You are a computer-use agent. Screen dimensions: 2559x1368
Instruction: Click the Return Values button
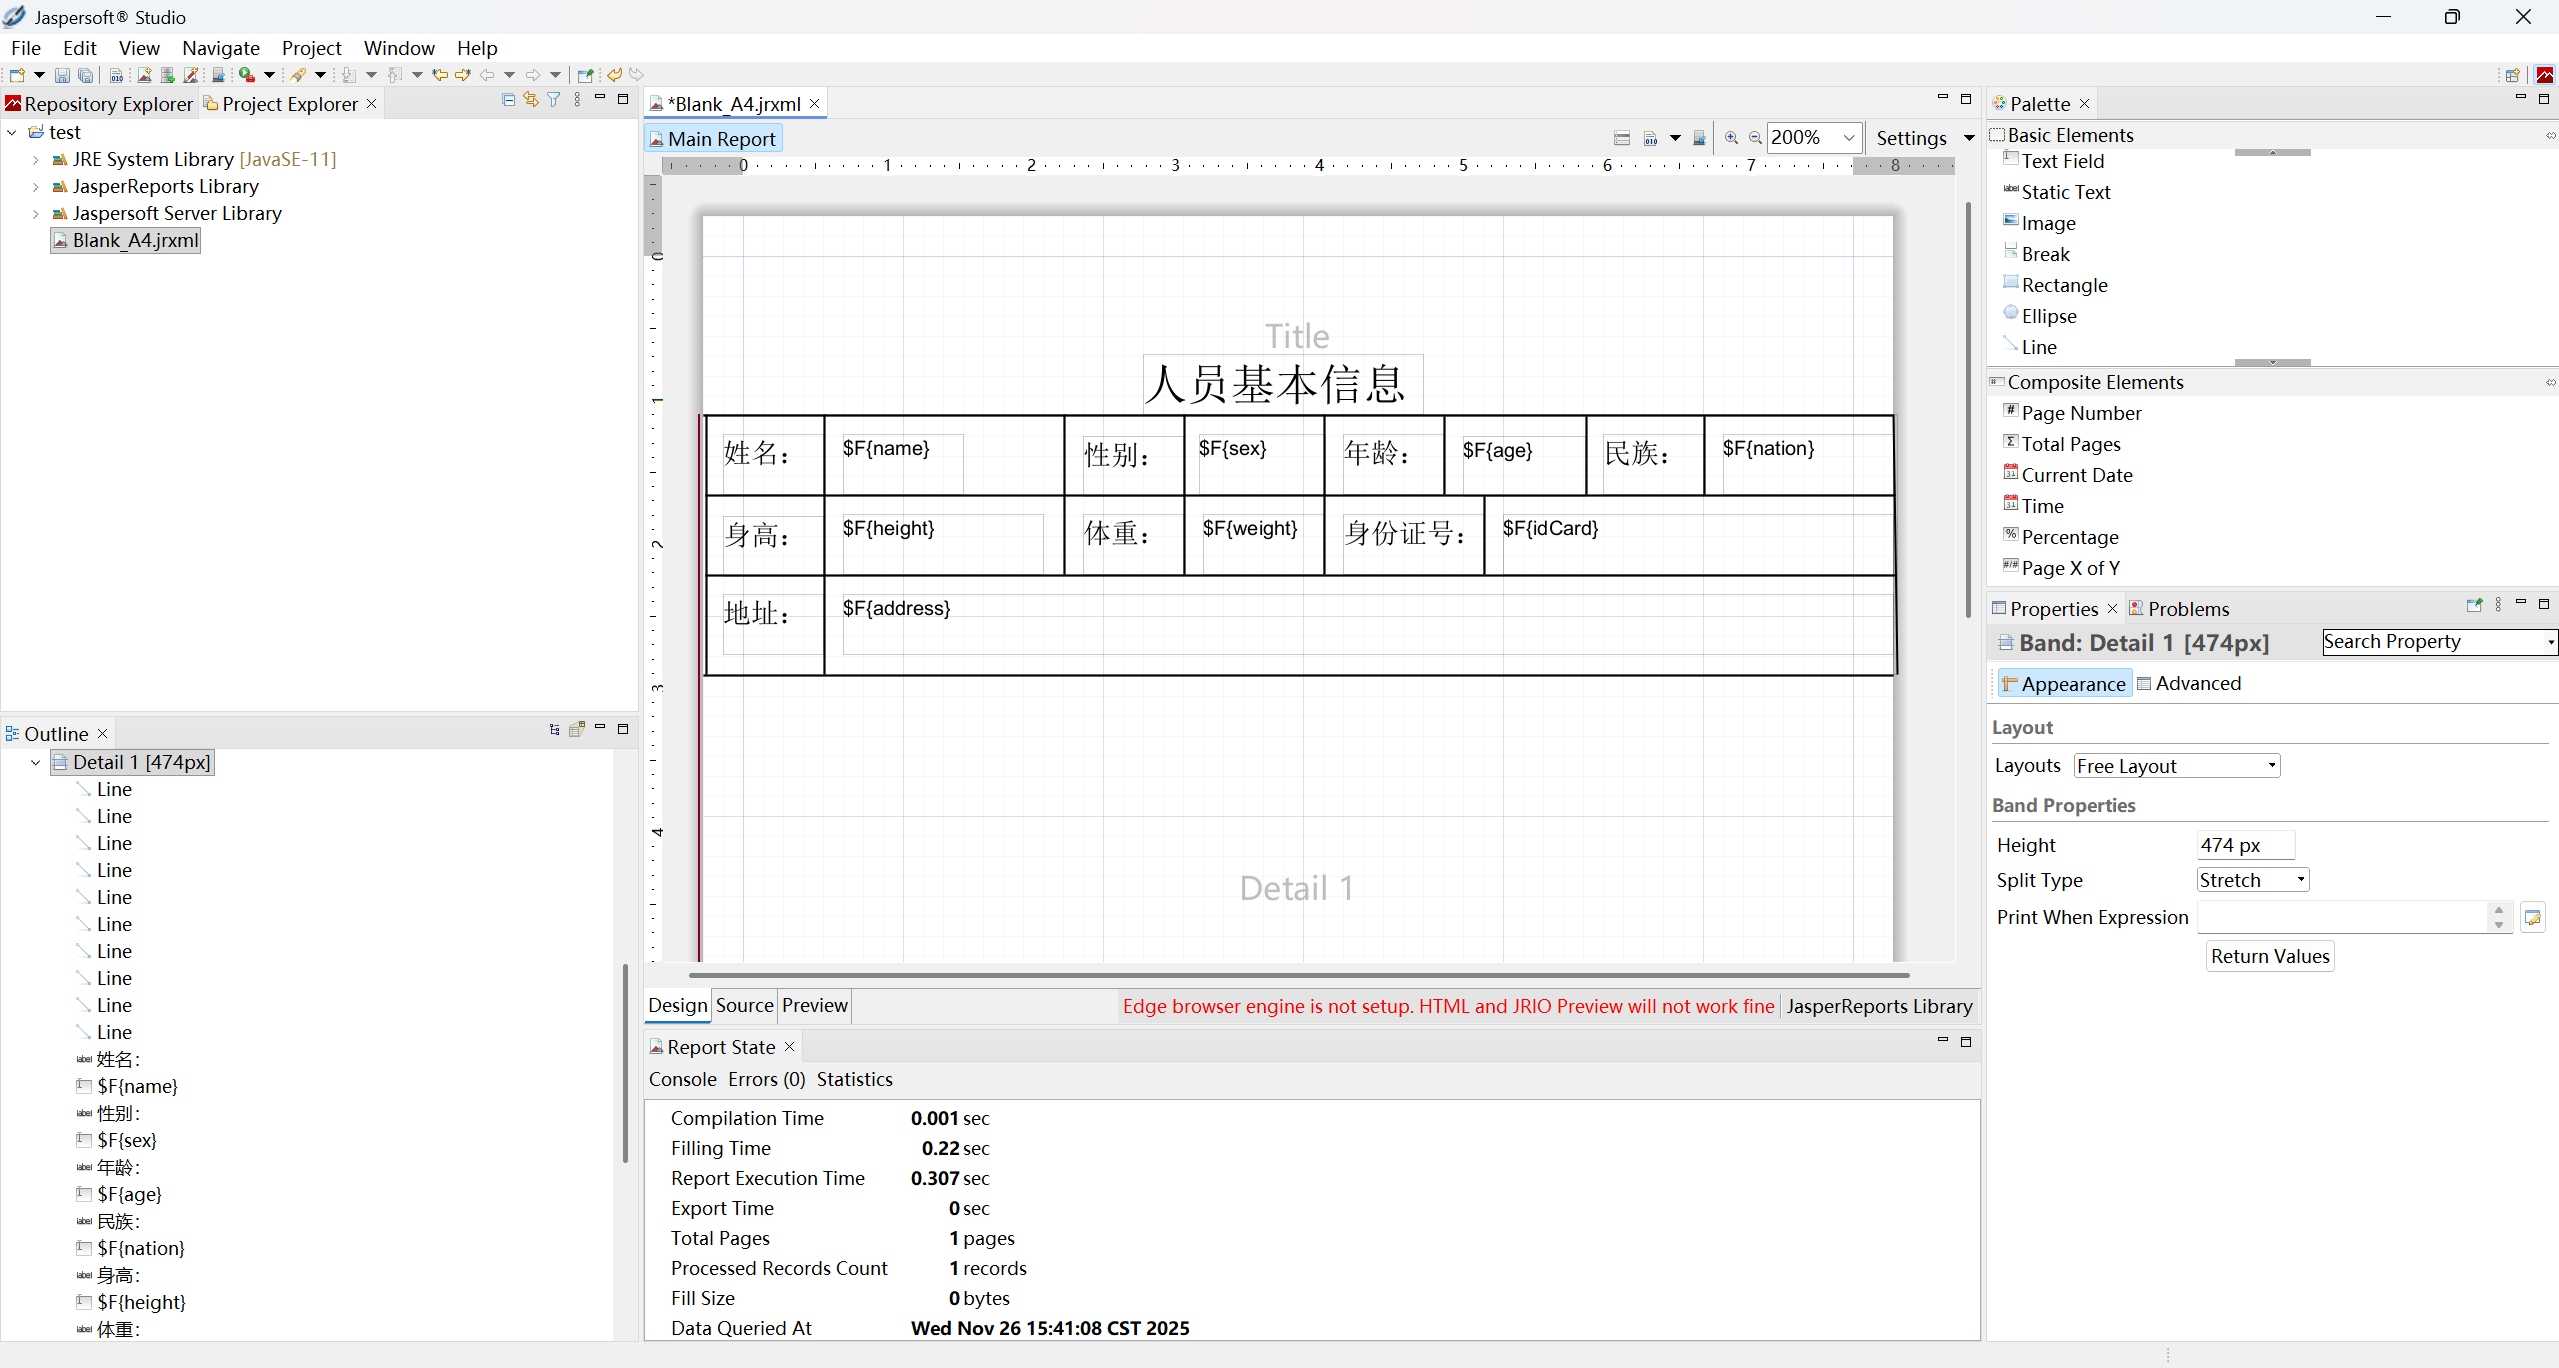point(2269,956)
